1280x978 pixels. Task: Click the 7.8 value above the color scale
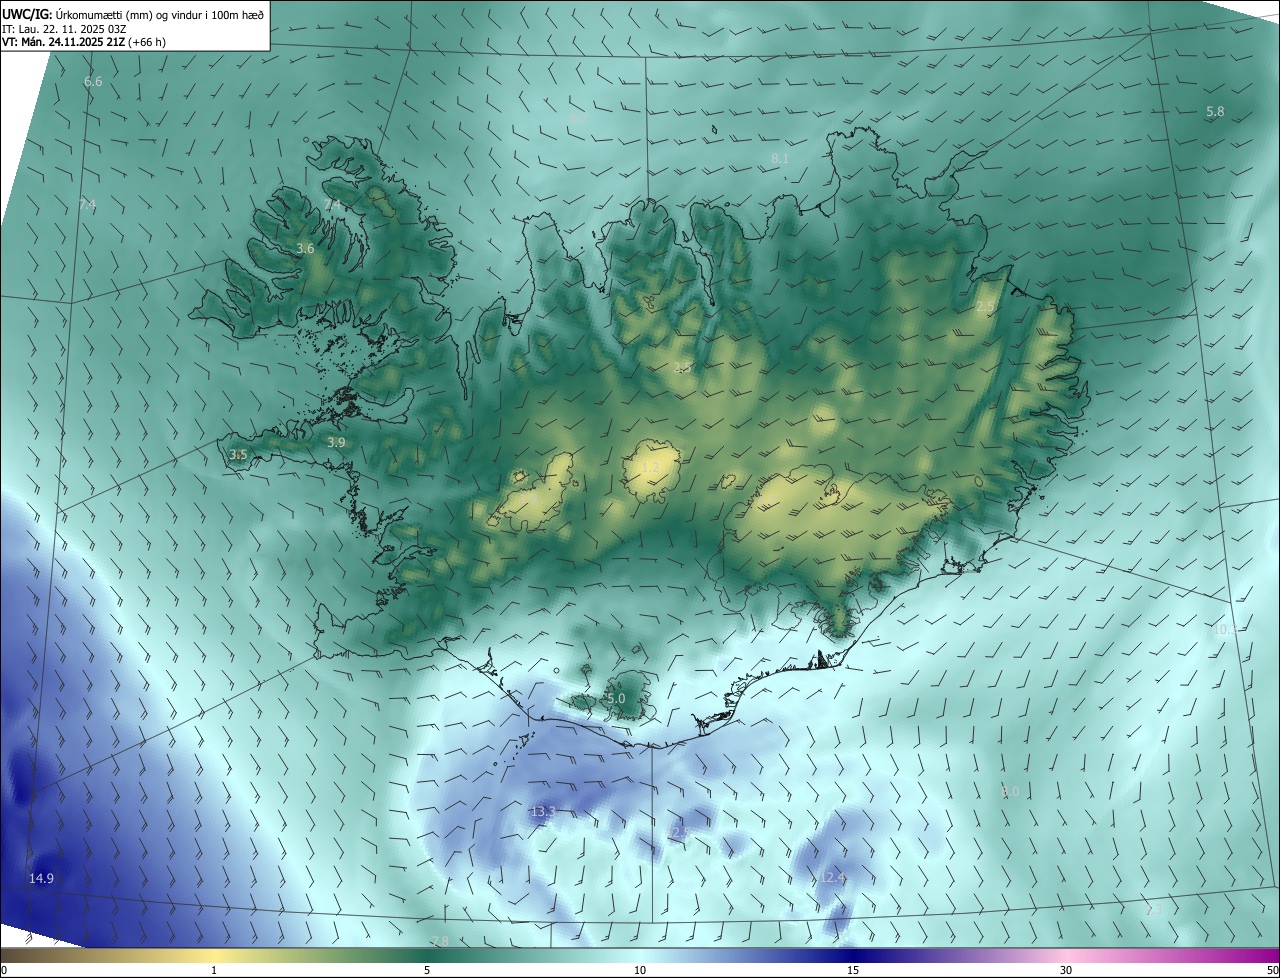pos(440,942)
